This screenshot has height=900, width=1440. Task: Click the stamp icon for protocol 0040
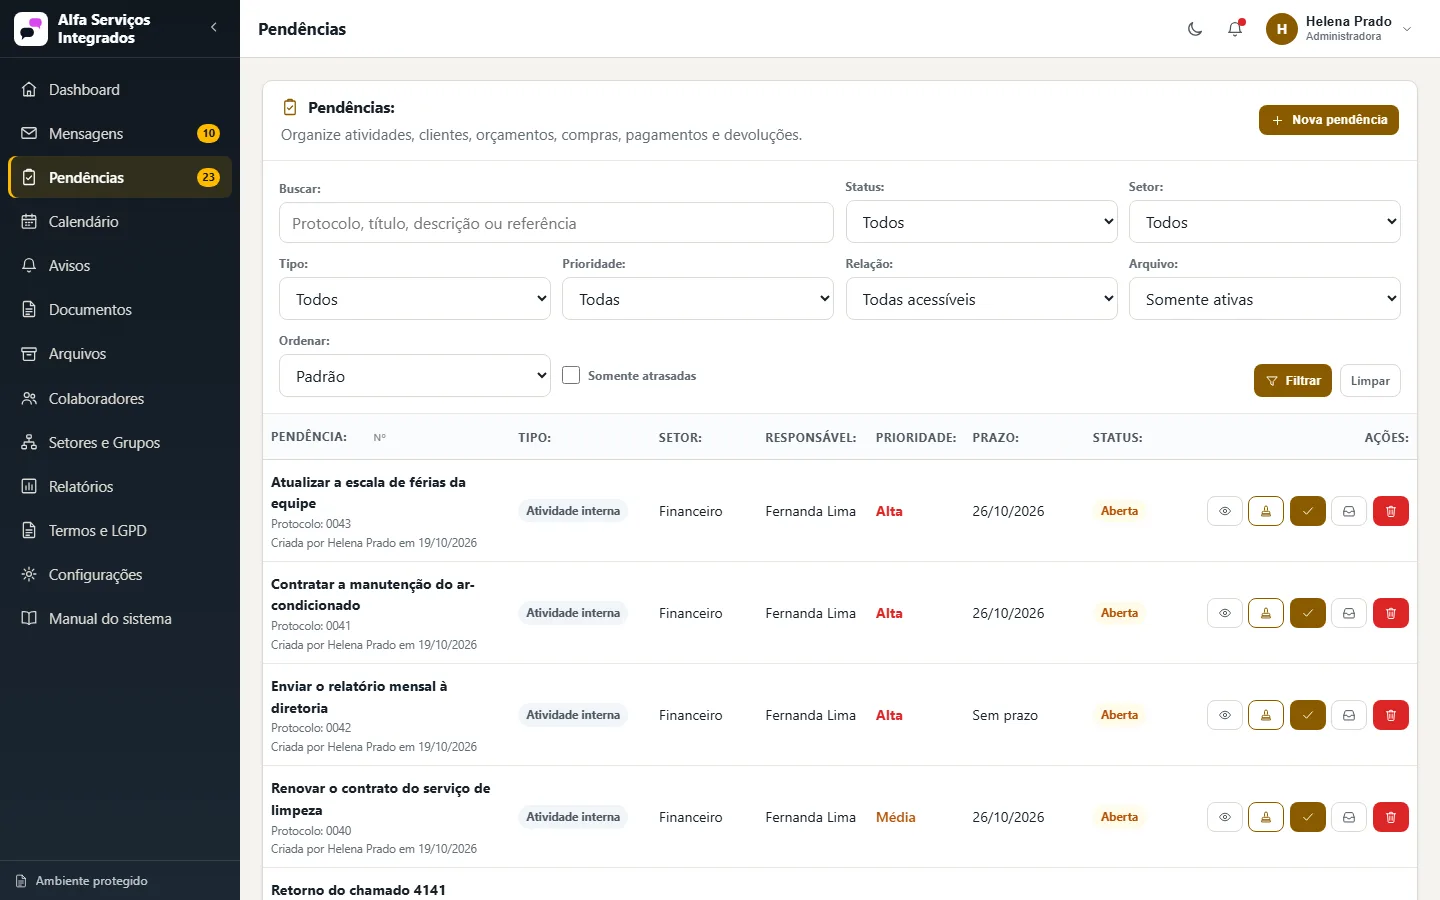coord(1266,817)
